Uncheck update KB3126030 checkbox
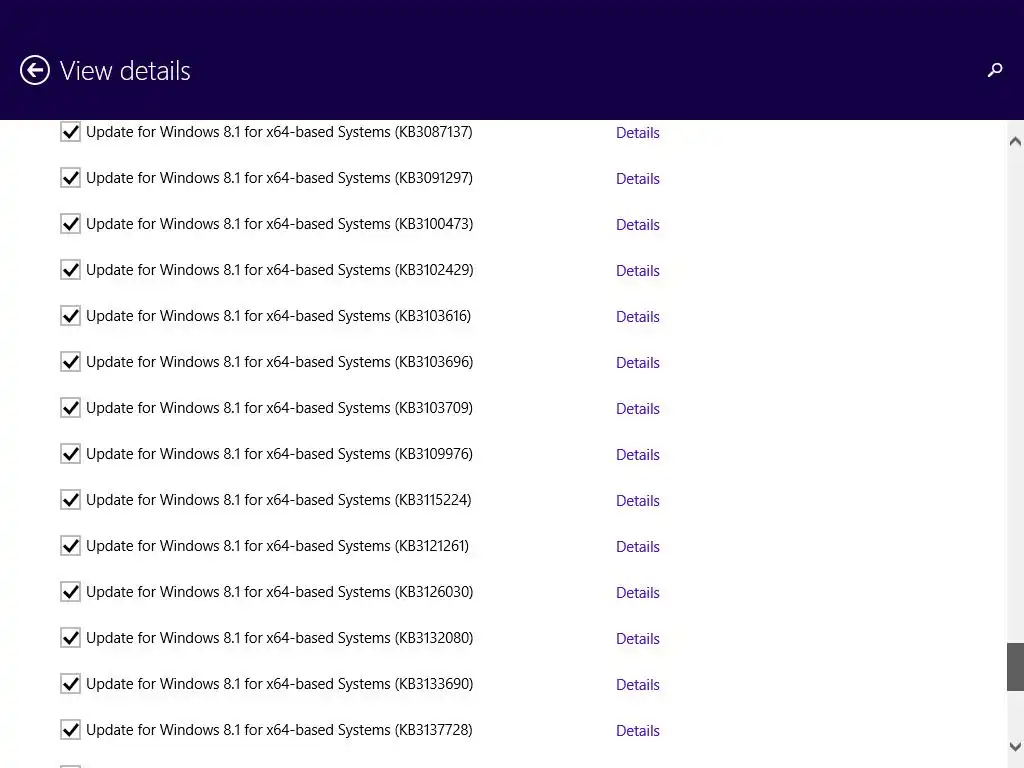 [x=70, y=592]
